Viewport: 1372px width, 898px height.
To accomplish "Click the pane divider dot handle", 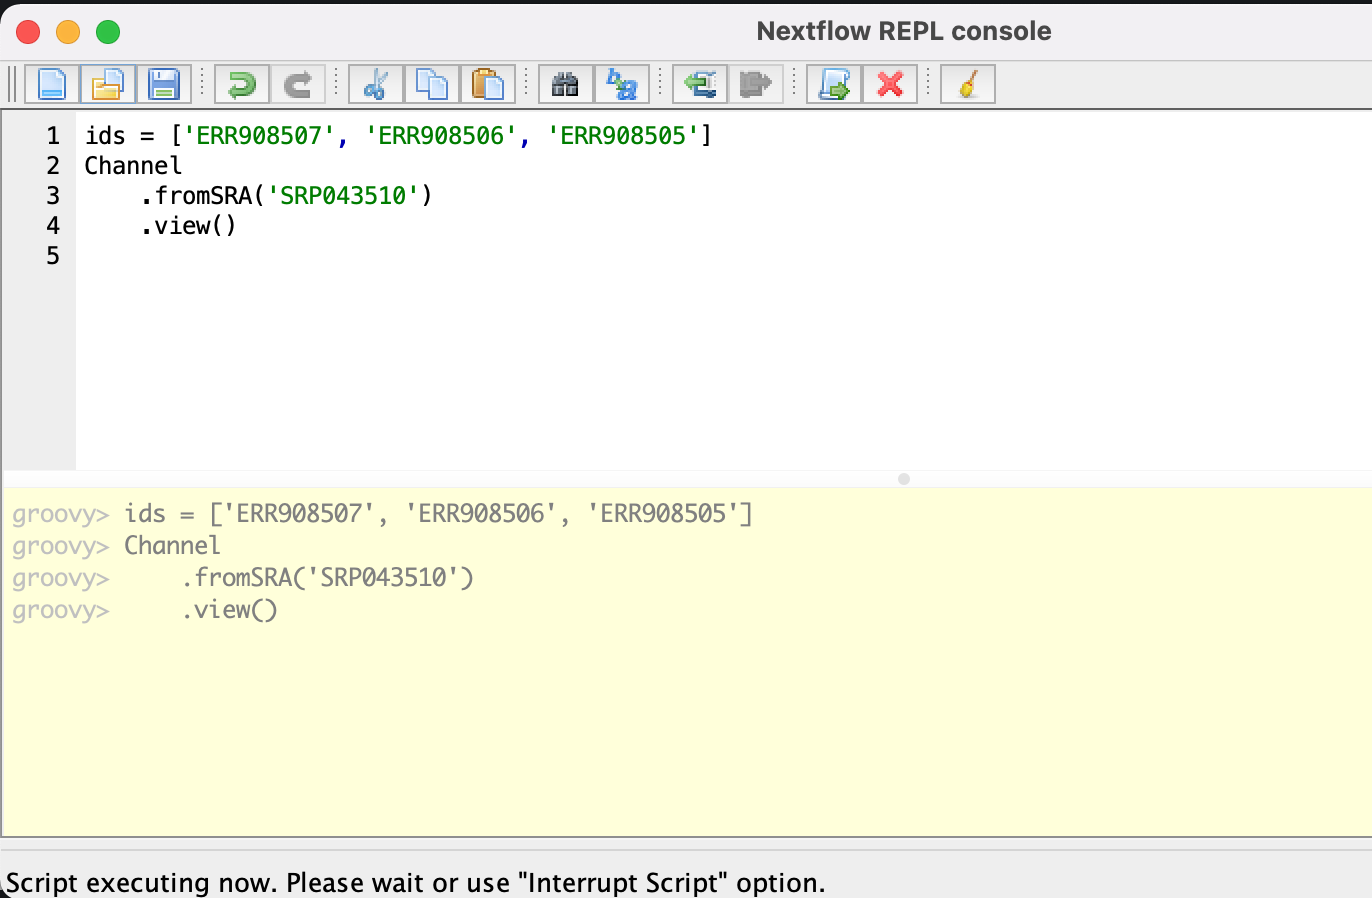I will point(904,479).
